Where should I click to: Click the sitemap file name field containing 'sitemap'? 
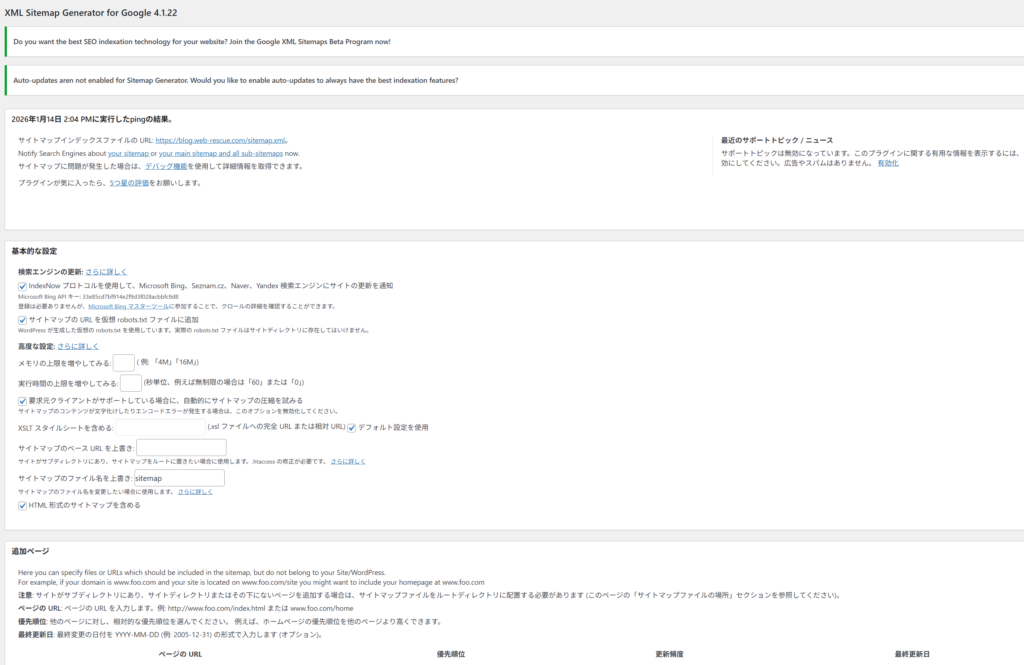coord(179,479)
